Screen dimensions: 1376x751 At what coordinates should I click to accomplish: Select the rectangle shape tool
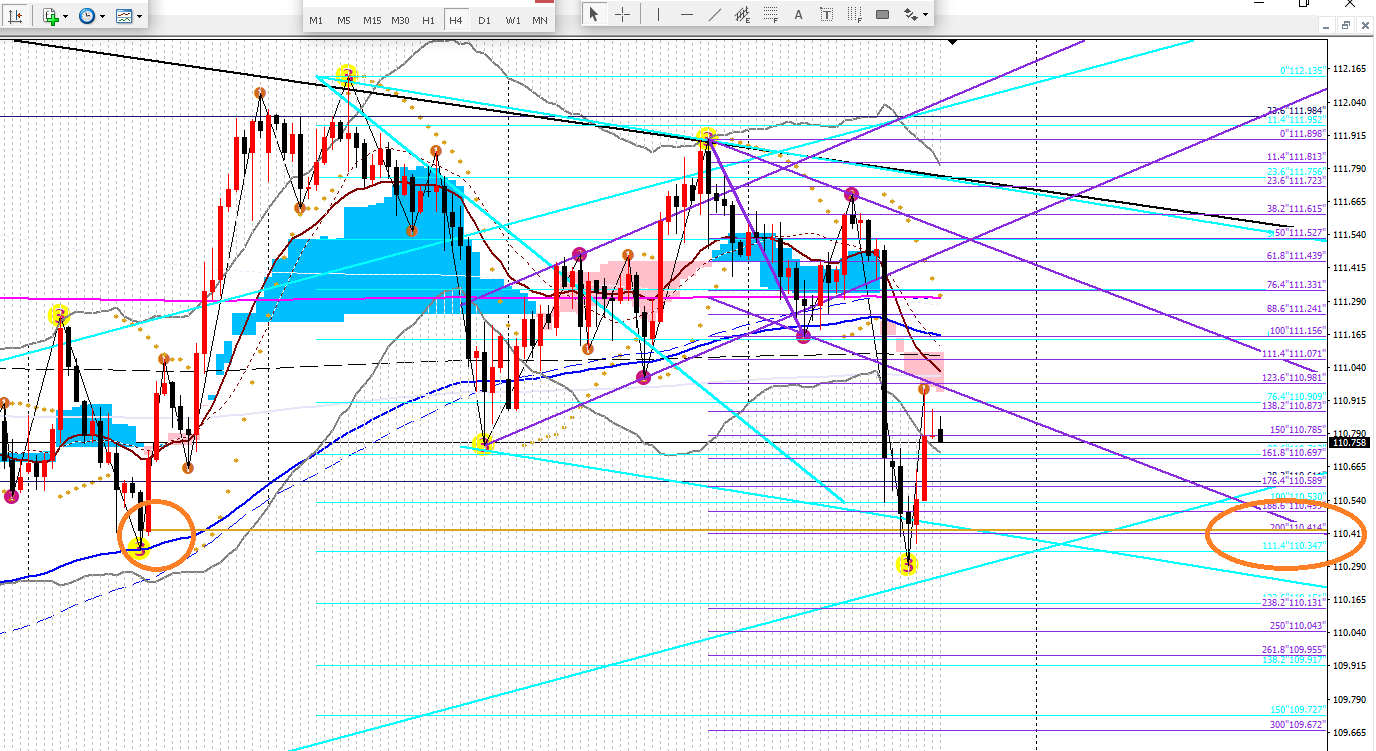point(883,15)
